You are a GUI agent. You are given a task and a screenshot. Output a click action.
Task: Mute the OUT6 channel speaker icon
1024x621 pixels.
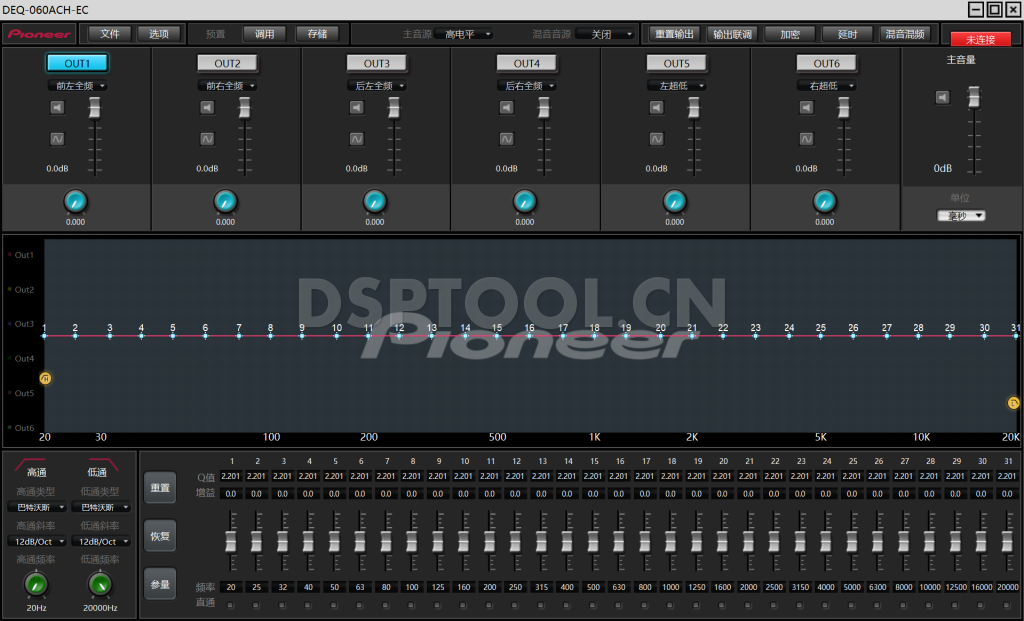click(x=807, y=108)
